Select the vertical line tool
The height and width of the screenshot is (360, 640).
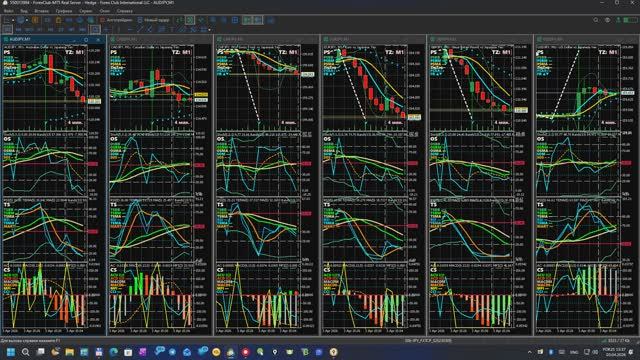(x=119, y=29)
